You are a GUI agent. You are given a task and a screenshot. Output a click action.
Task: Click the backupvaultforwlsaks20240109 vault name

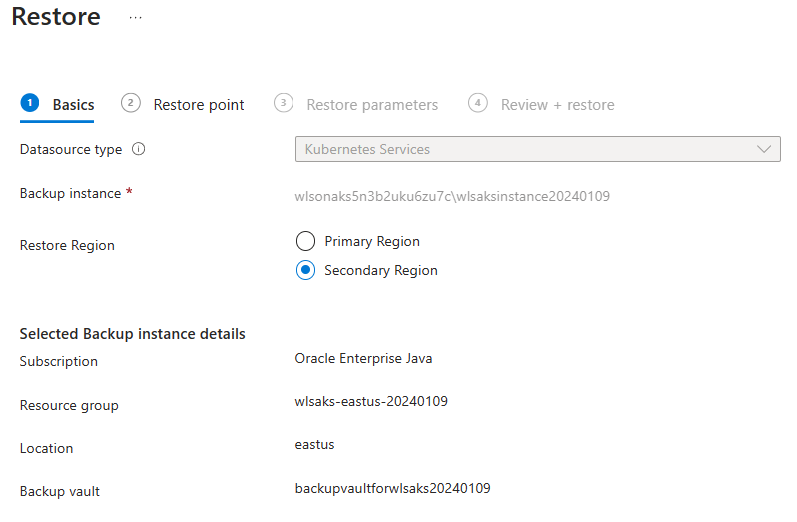pyautogui.click(x=392, y=488)
